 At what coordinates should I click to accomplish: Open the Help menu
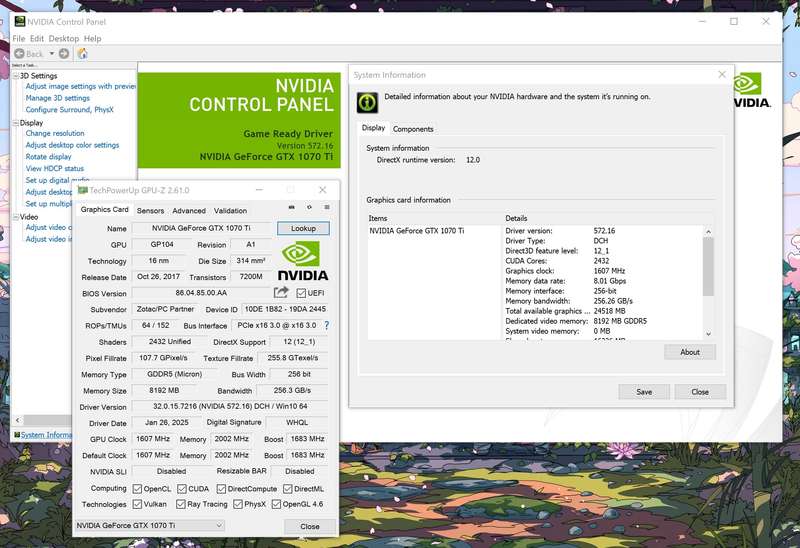92,38
